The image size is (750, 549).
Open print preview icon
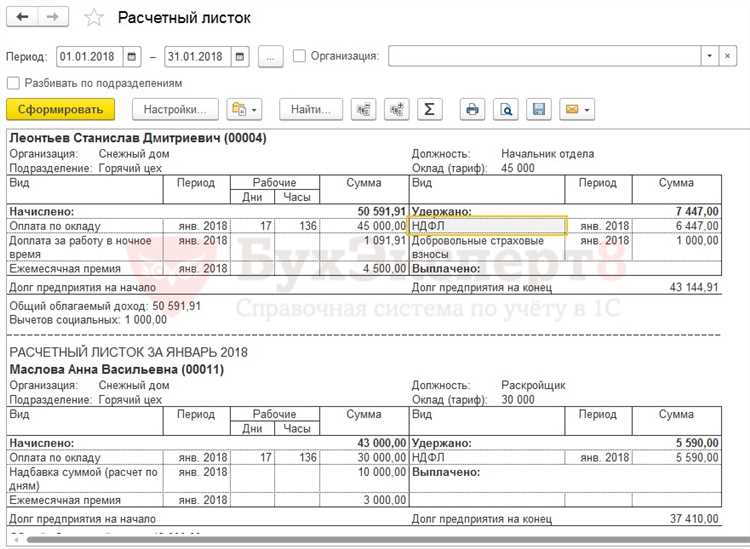coord(506,109)
